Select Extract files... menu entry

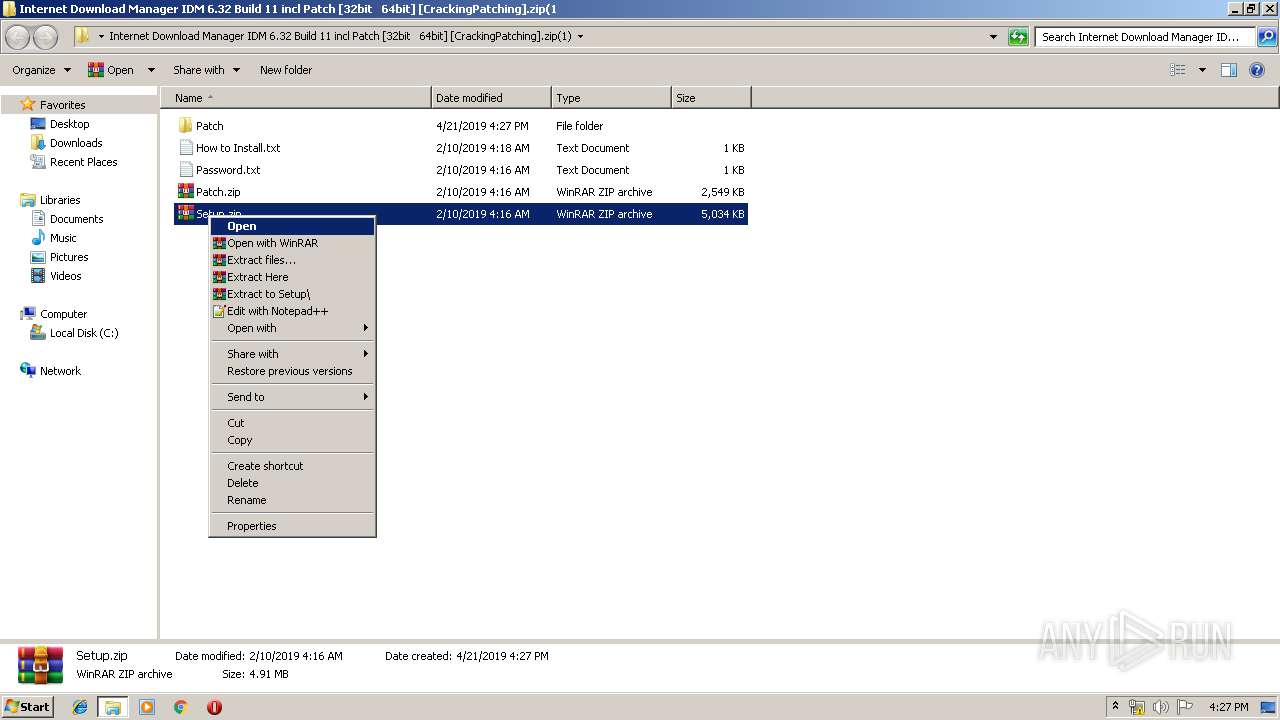point(292,260)
